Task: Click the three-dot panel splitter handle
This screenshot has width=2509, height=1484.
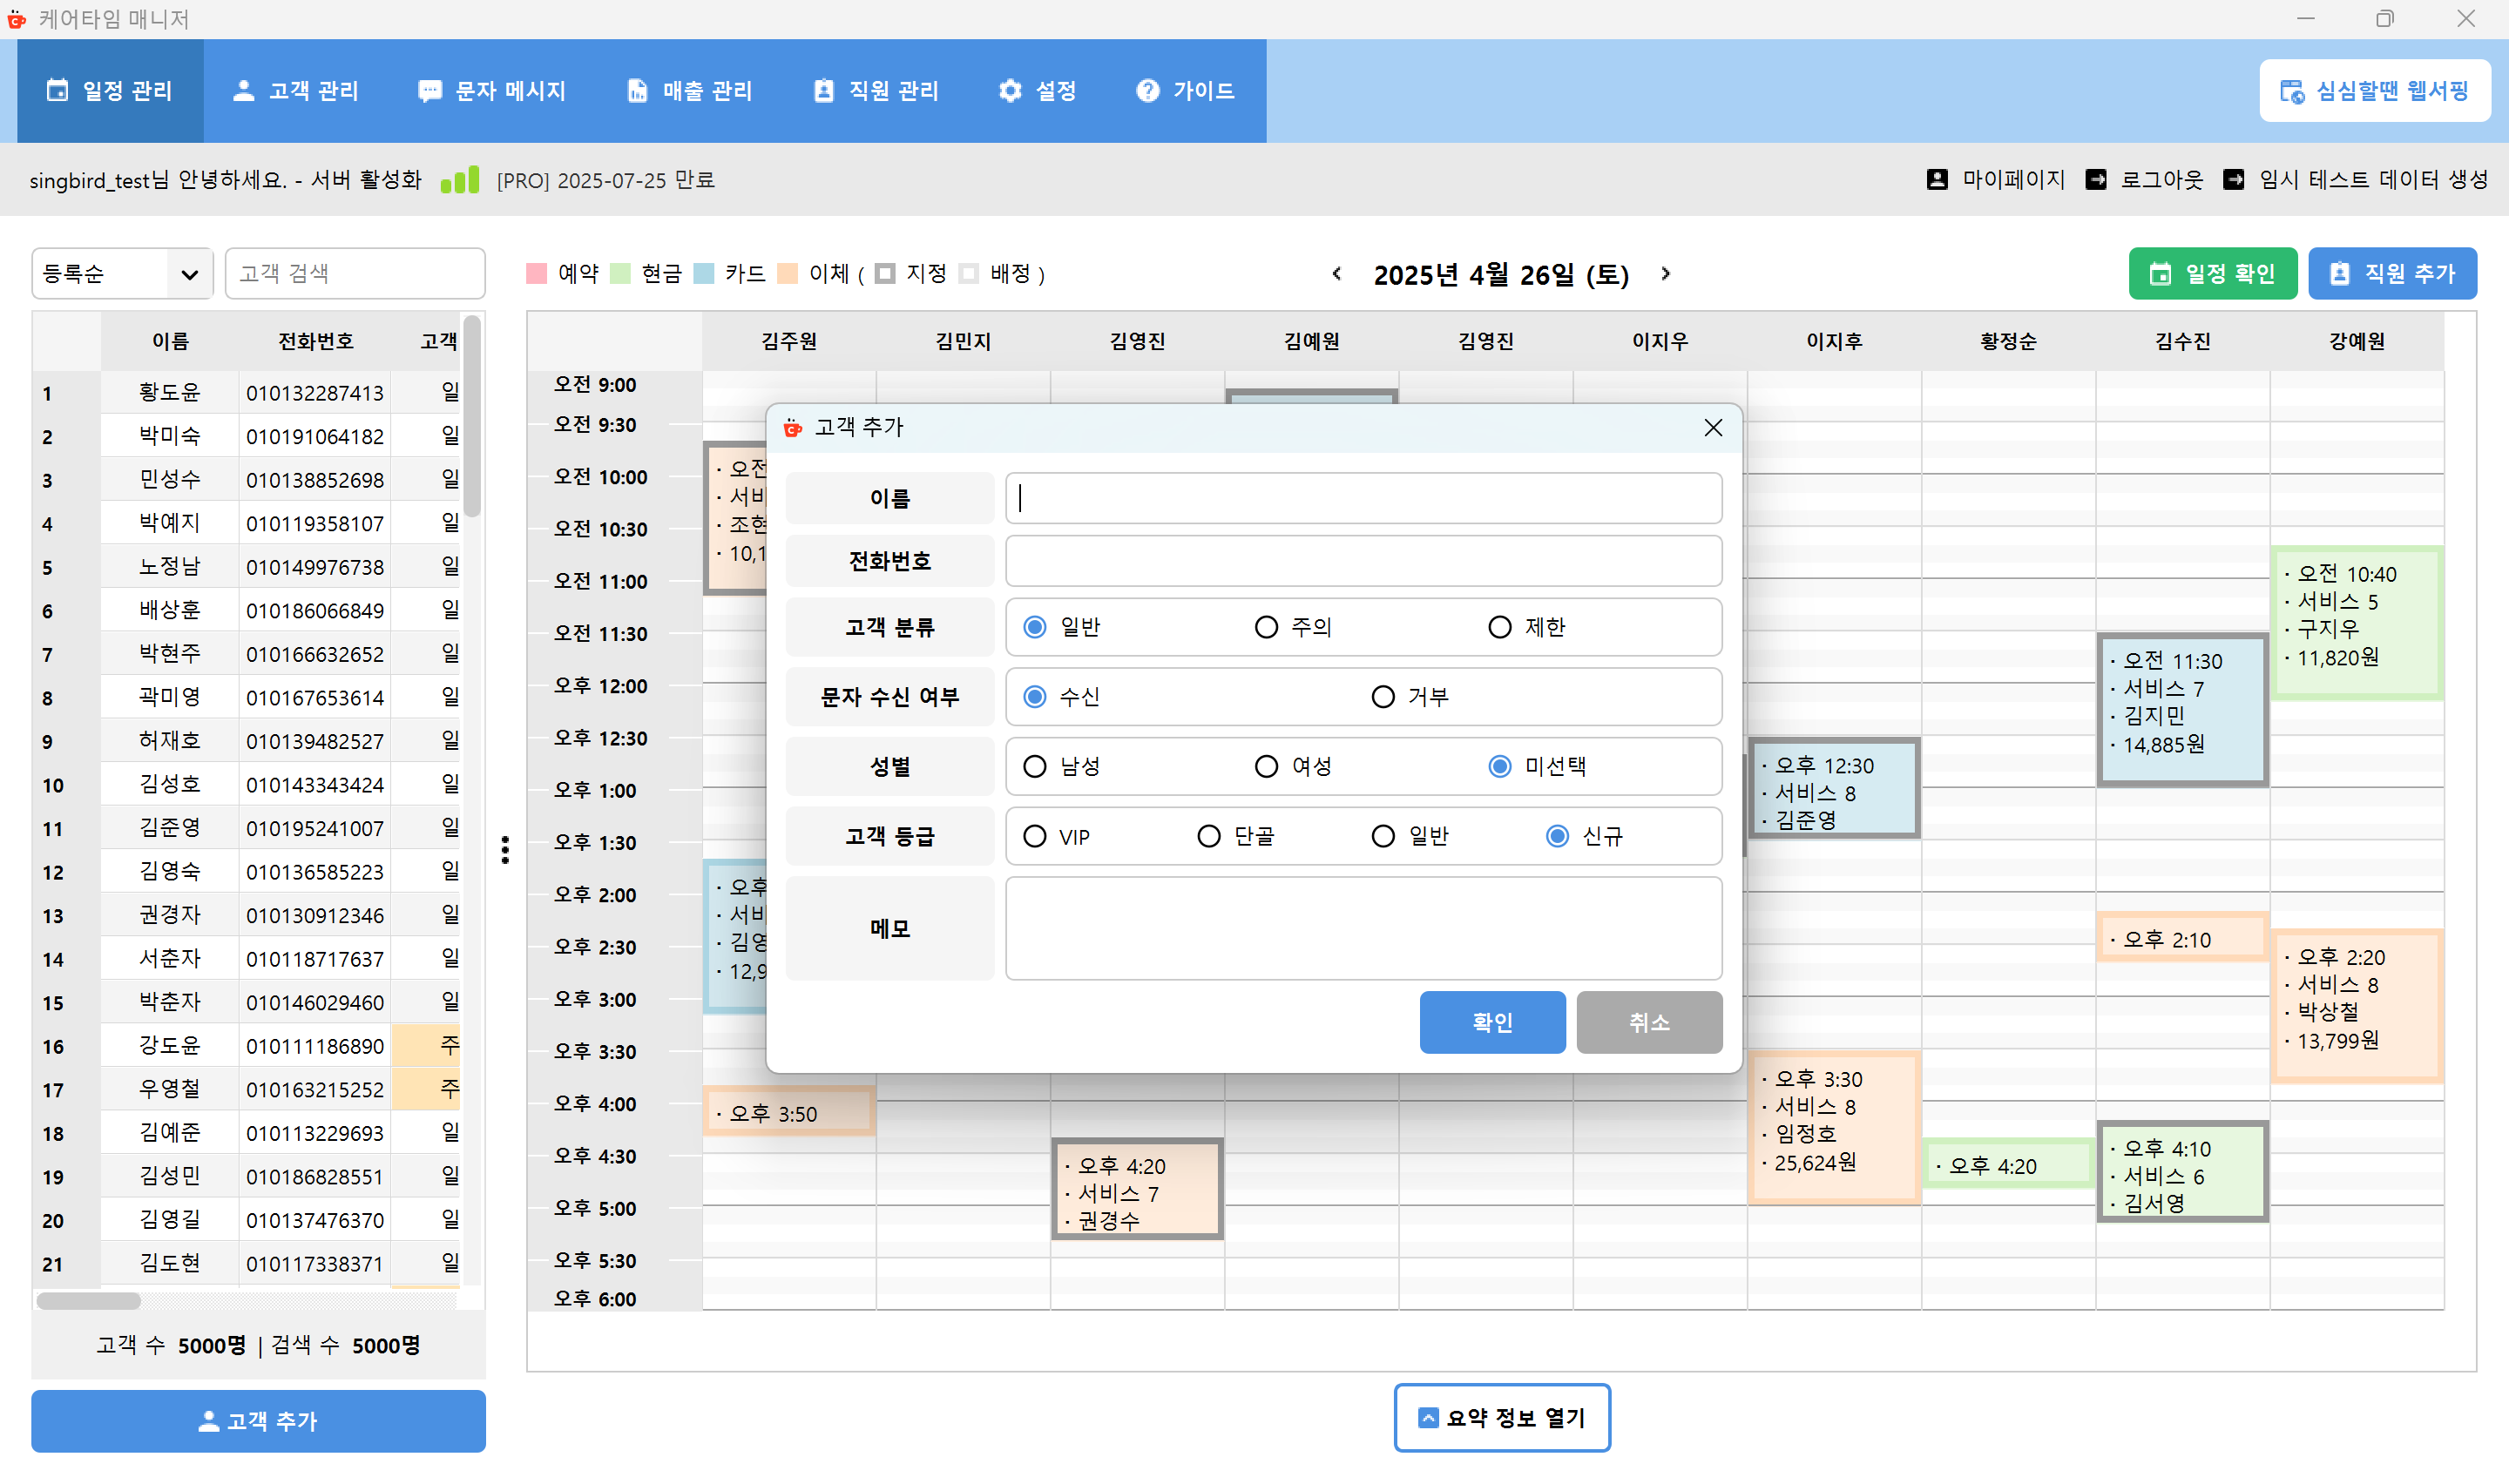Action: pos(505,849)
